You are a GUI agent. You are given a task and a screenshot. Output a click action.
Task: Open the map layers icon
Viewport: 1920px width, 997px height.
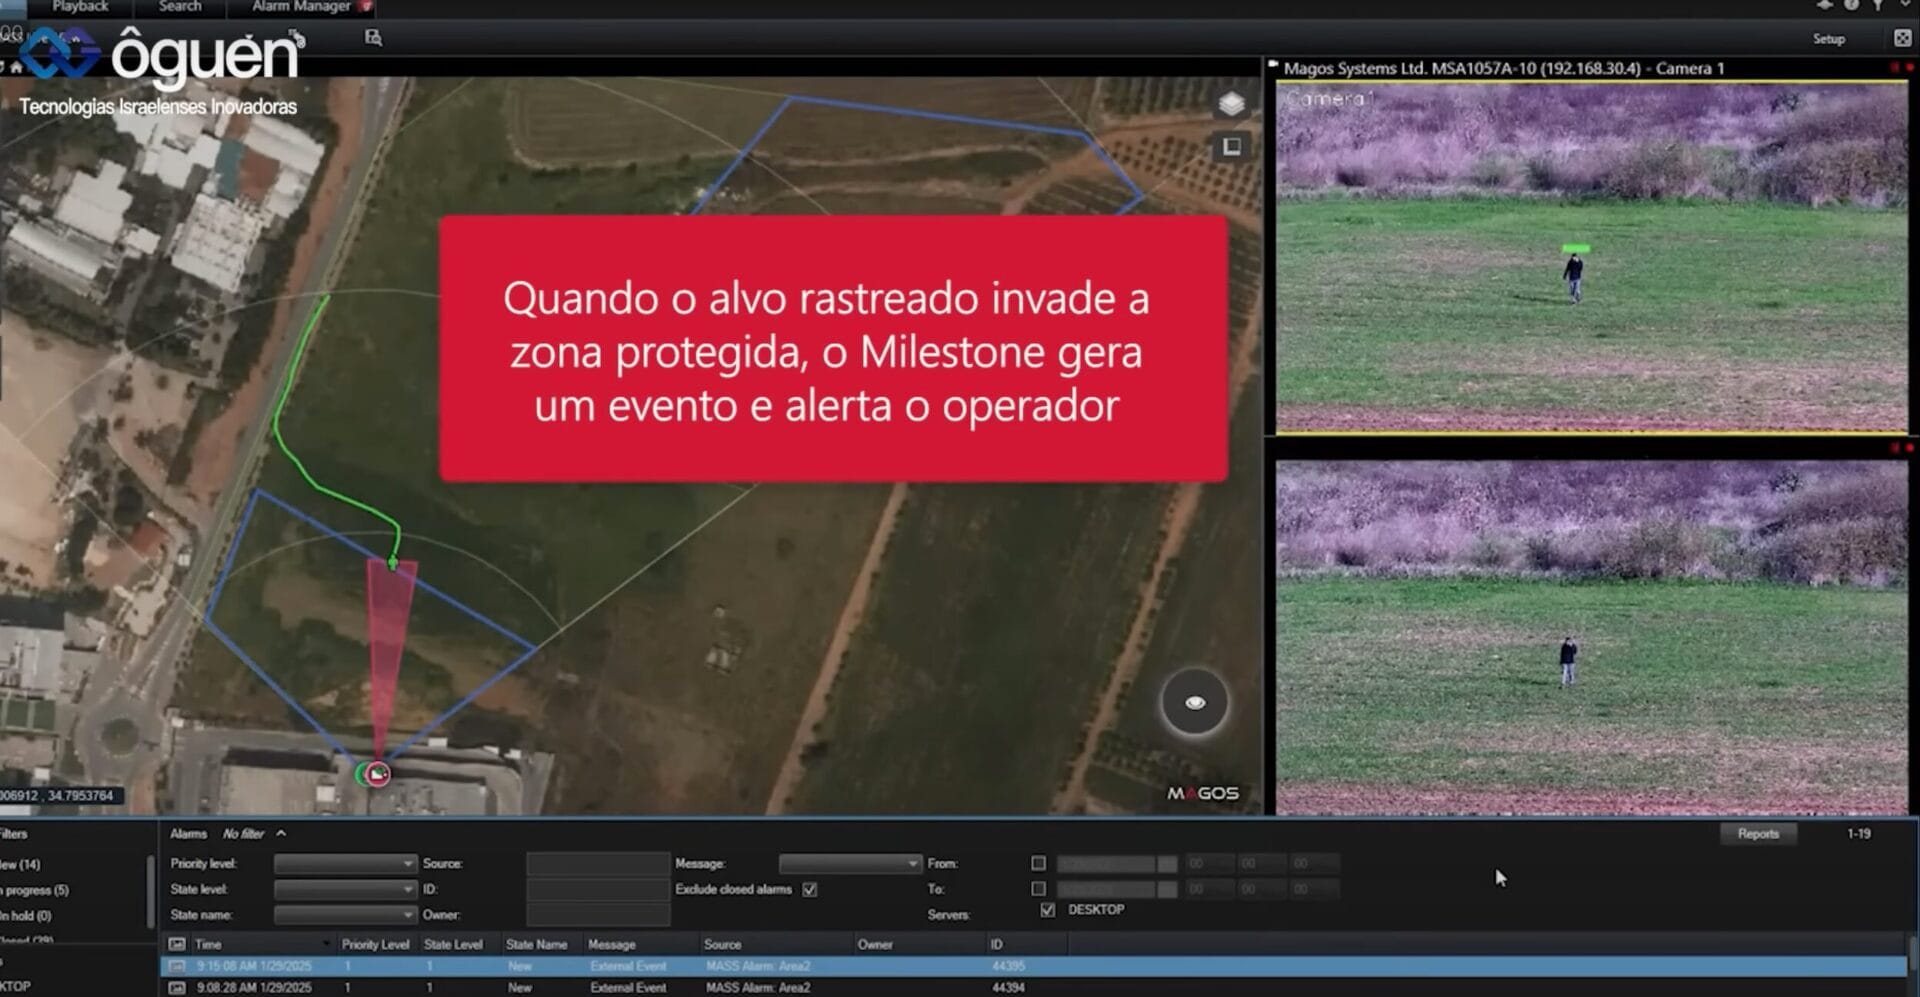pyautogui.click(x=1231, y=103)
